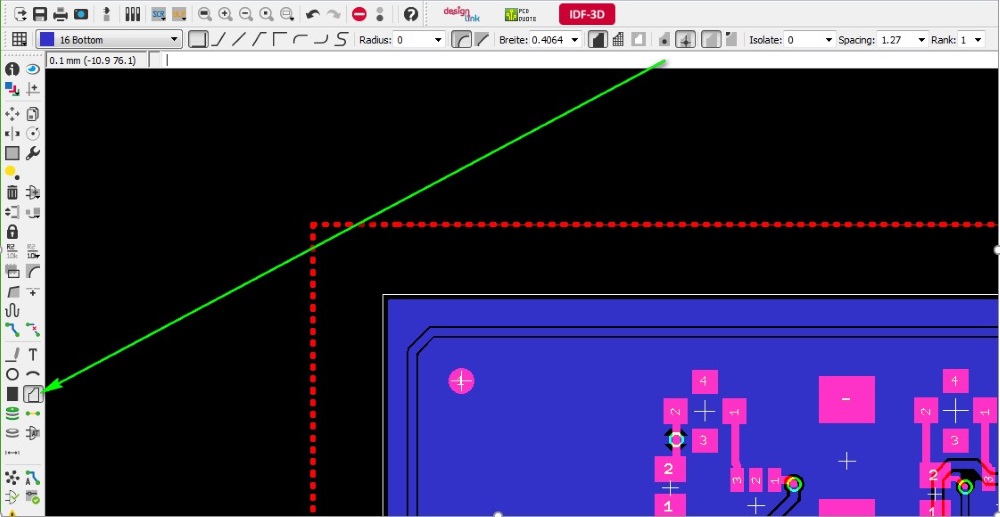
Task: Set polygon pour to hatch
Action: [x=617, y=40]
